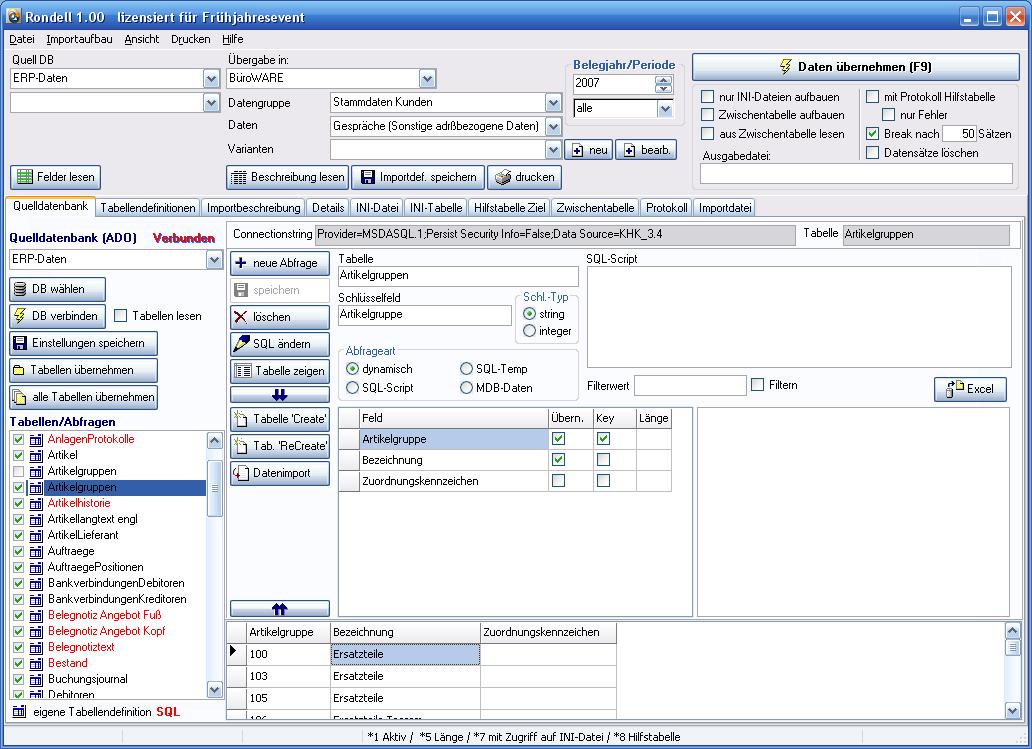Click double down arrow button

click(x=280, y=395)
